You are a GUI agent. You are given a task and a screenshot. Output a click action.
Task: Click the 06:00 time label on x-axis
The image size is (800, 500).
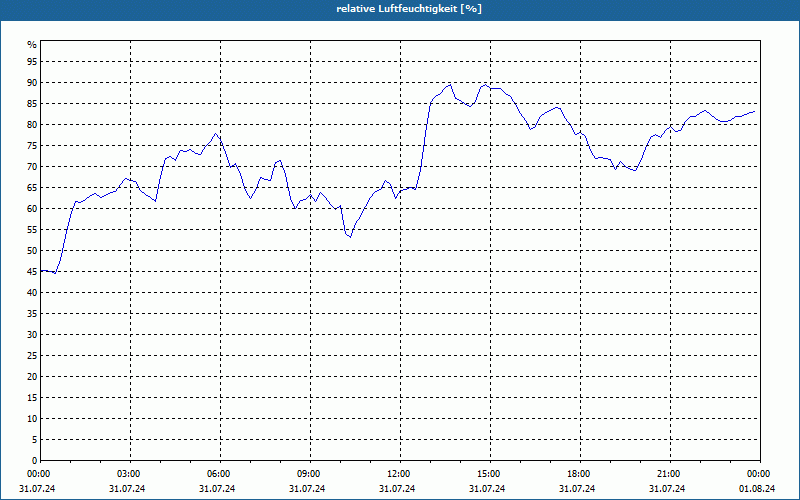220,474
